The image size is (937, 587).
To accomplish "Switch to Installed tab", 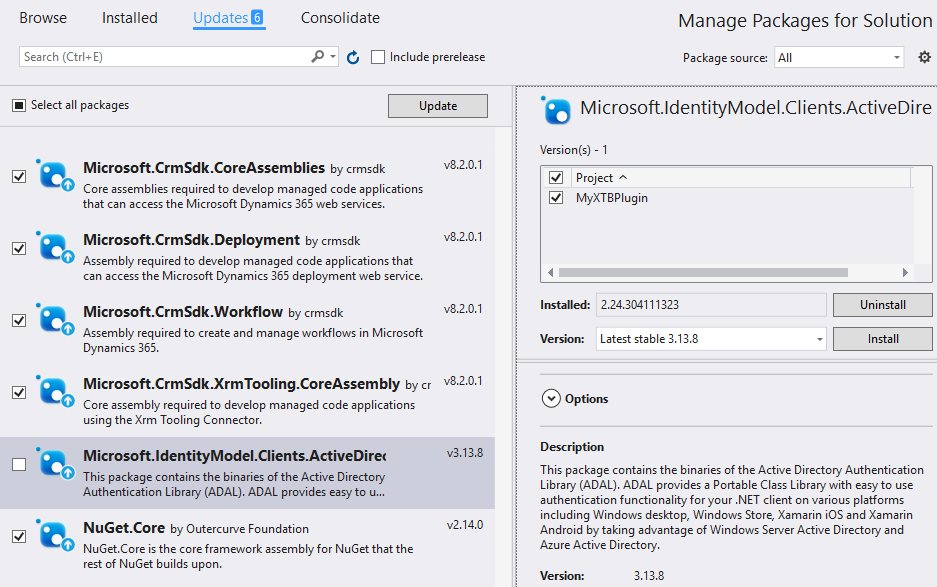I will click(x=130, y=18).
